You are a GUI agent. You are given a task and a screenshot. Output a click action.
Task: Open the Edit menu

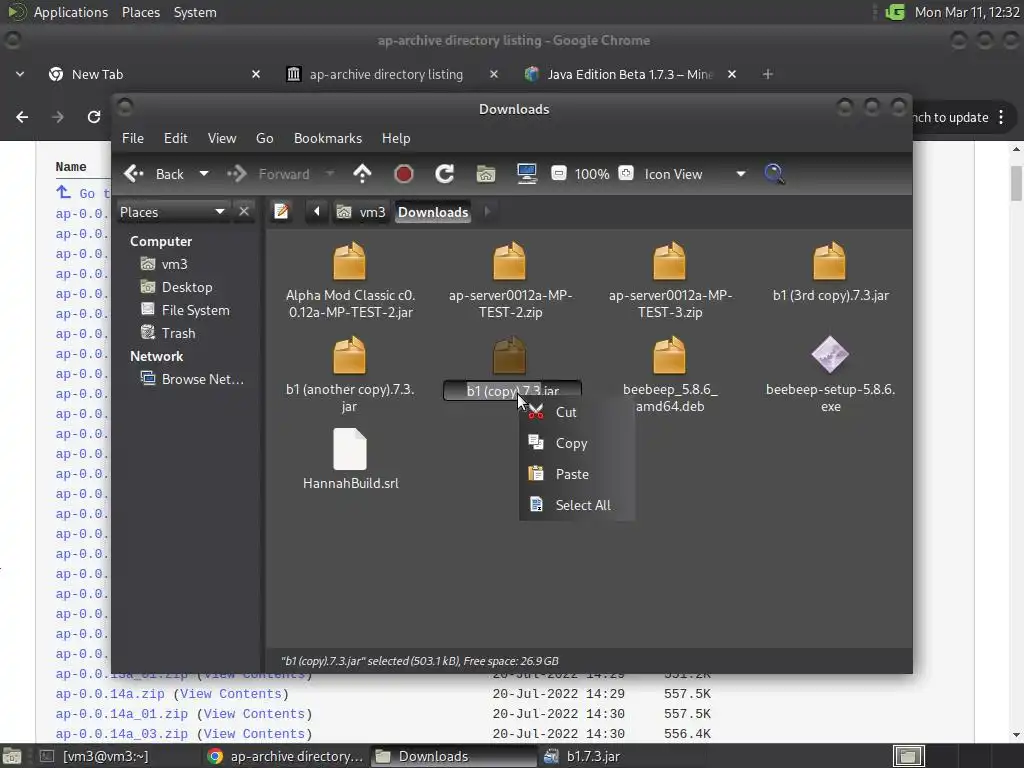(x=175, y=138)
